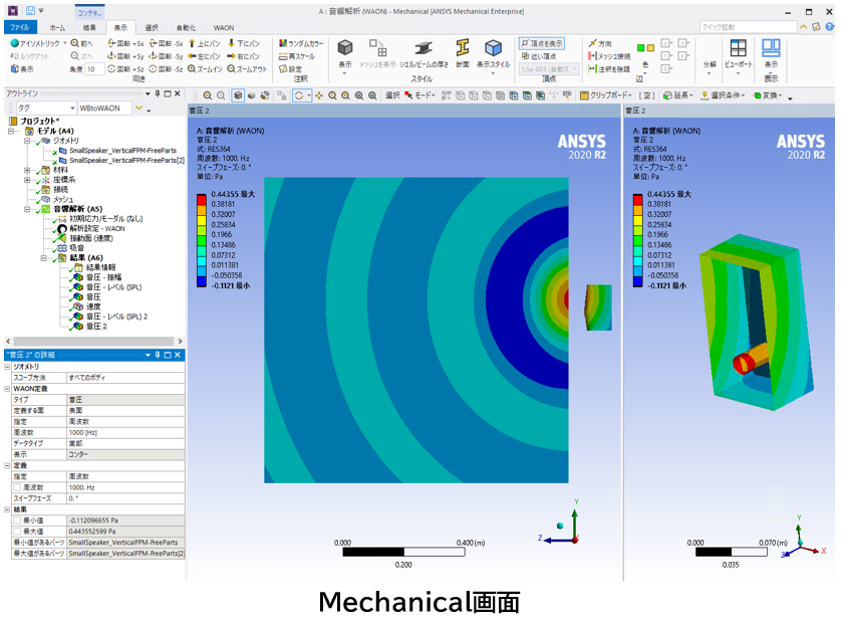843x621 pixels.
Task: Click the 角度 value input field
Action: pos(94,69)
